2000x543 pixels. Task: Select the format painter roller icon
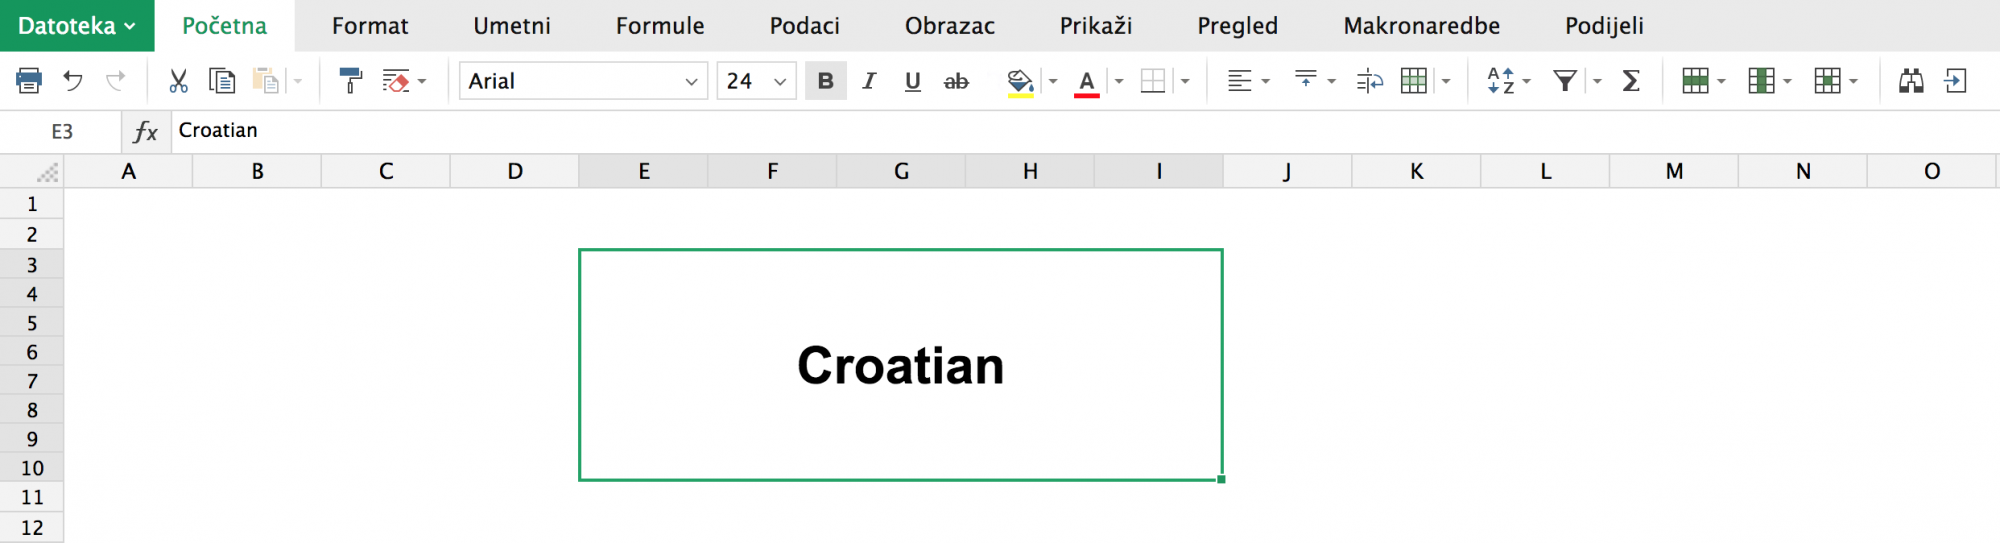coord(350,81)
